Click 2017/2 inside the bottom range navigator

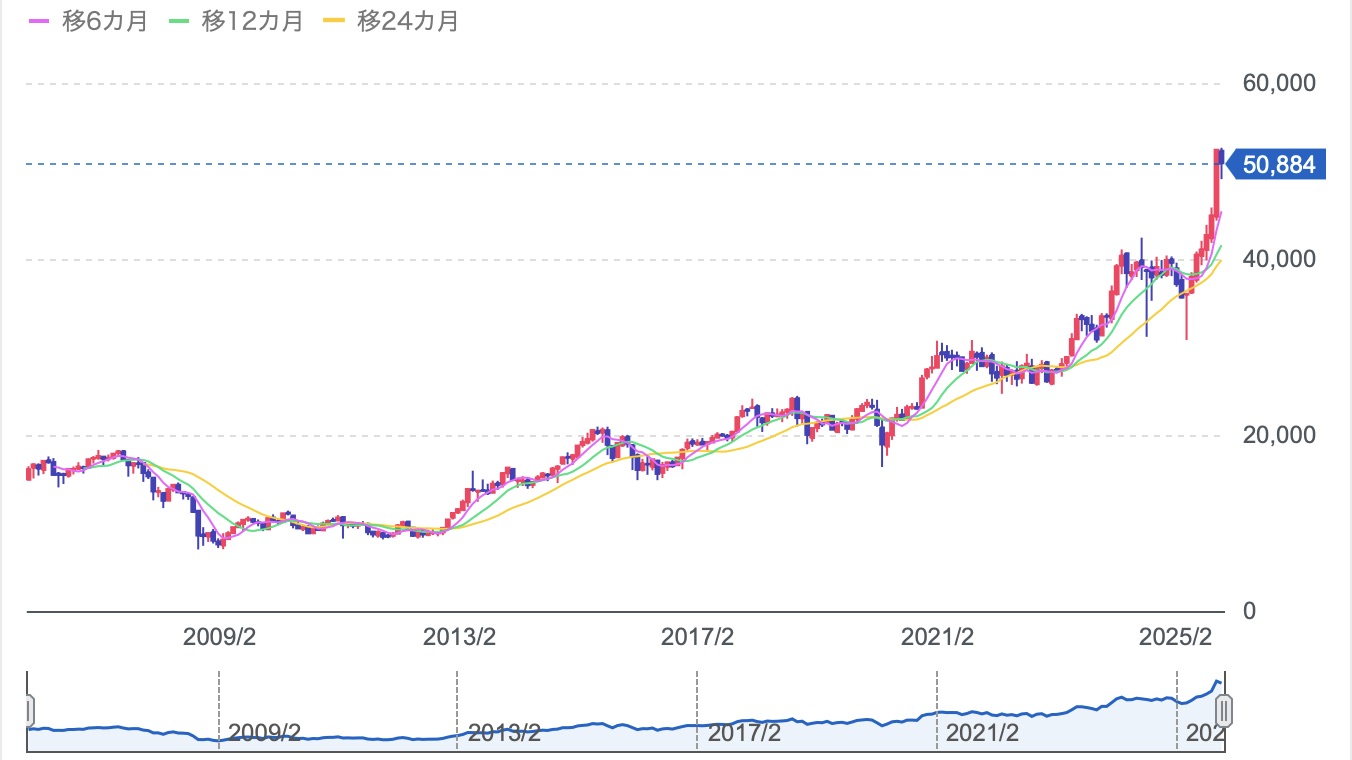pos(743,732)
